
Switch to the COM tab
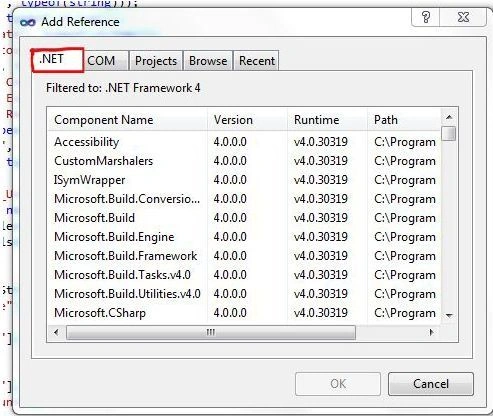point(101,61)
